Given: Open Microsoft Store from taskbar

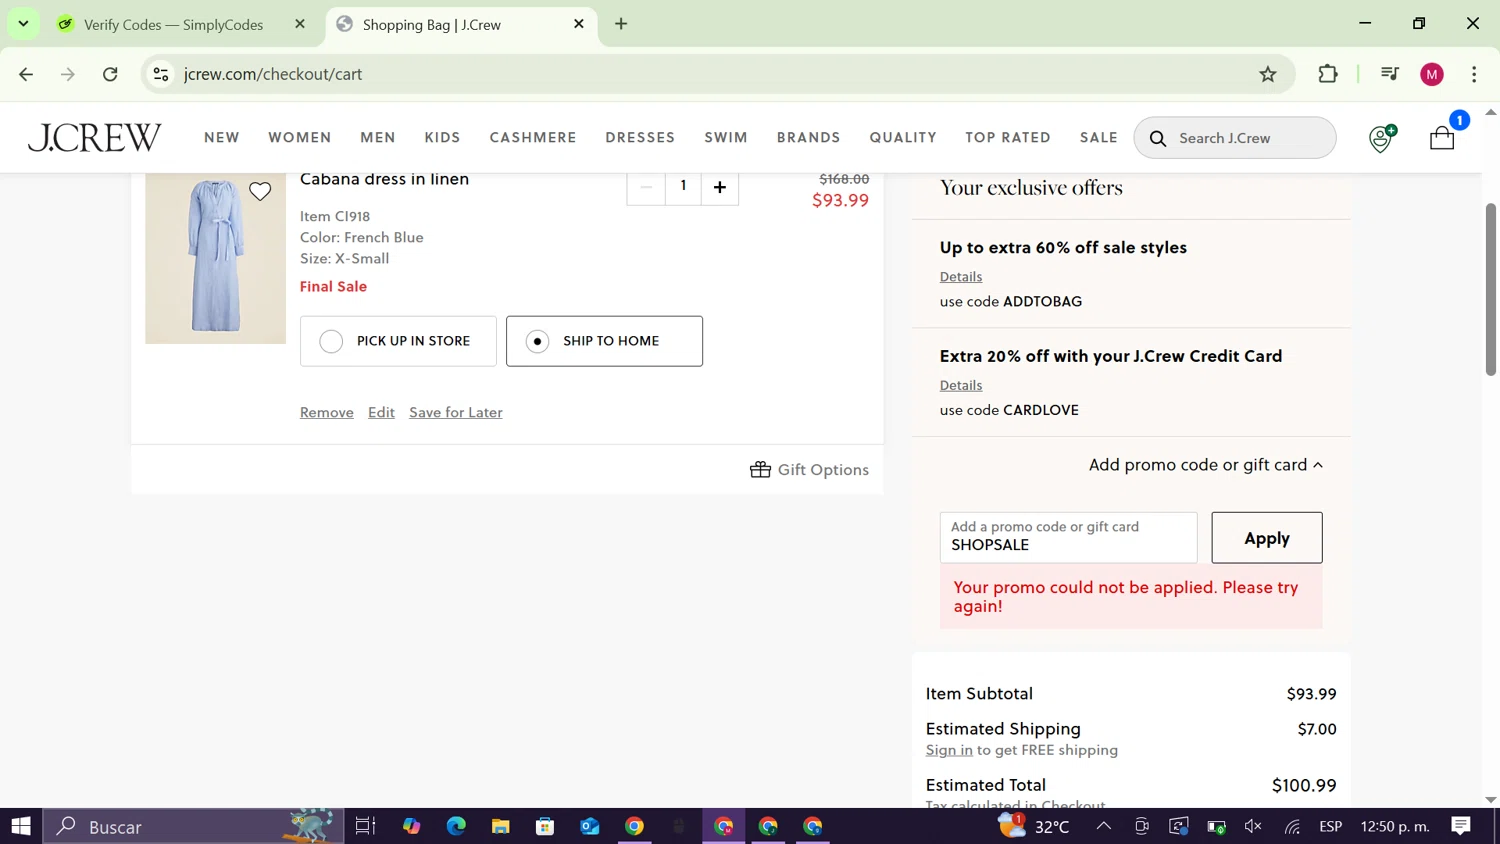Looking at the screenshot, I should [x=545, y=826].
